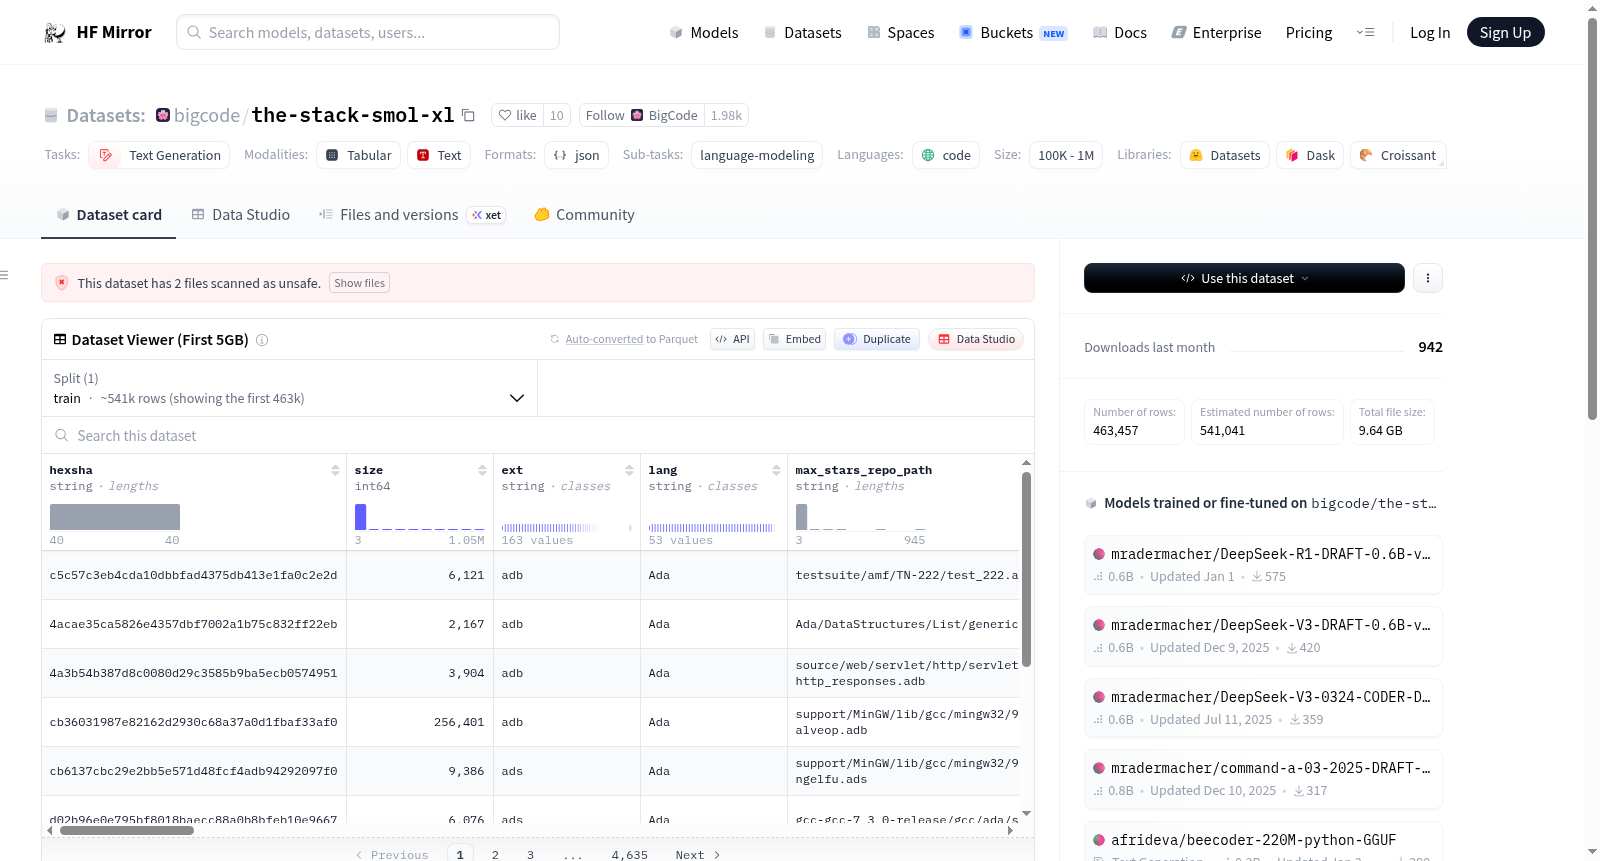Open afrideva/beecoder-220M-python-GGUF model

(1263, 842)
